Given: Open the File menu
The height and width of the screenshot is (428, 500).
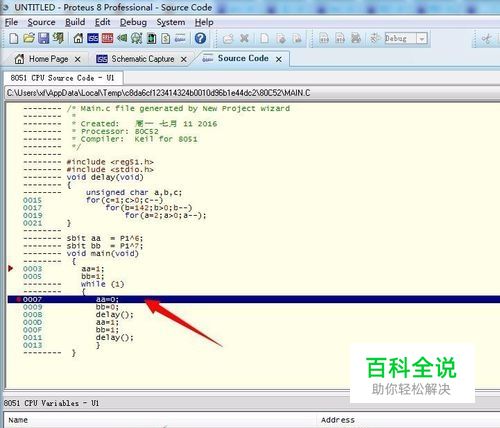Looking at the screenshot, I should (x=11, y=22).
